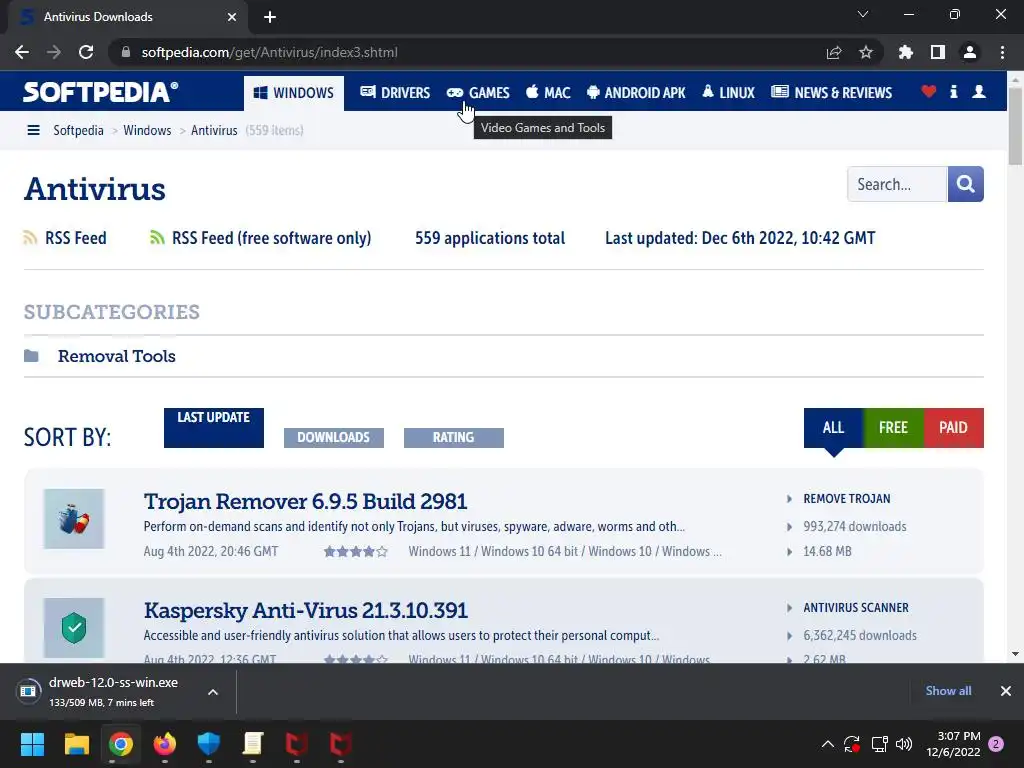Open the hamburger menu beside the breadcrumb

pyautogui.click(x=33, y=130)
